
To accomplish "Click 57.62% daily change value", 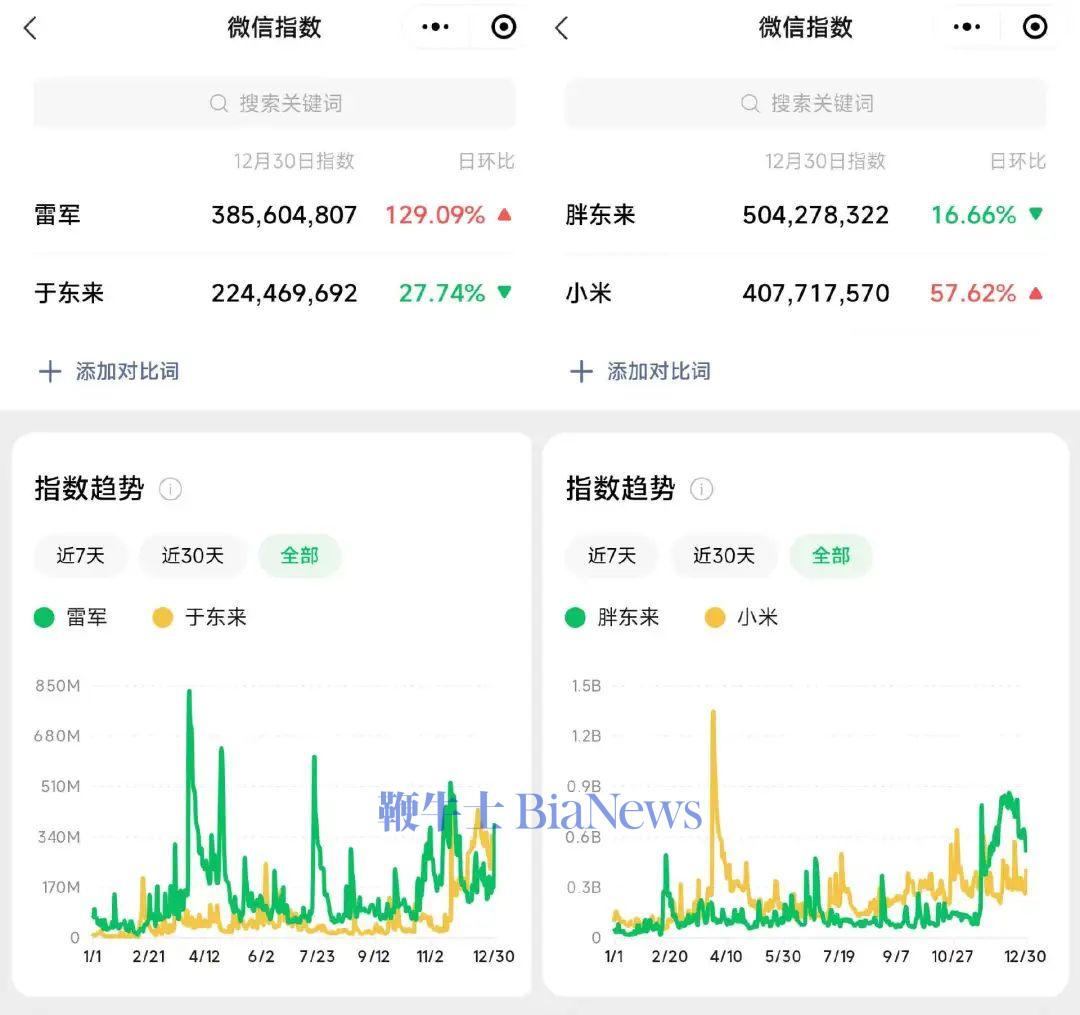I will tap(973, 293).
